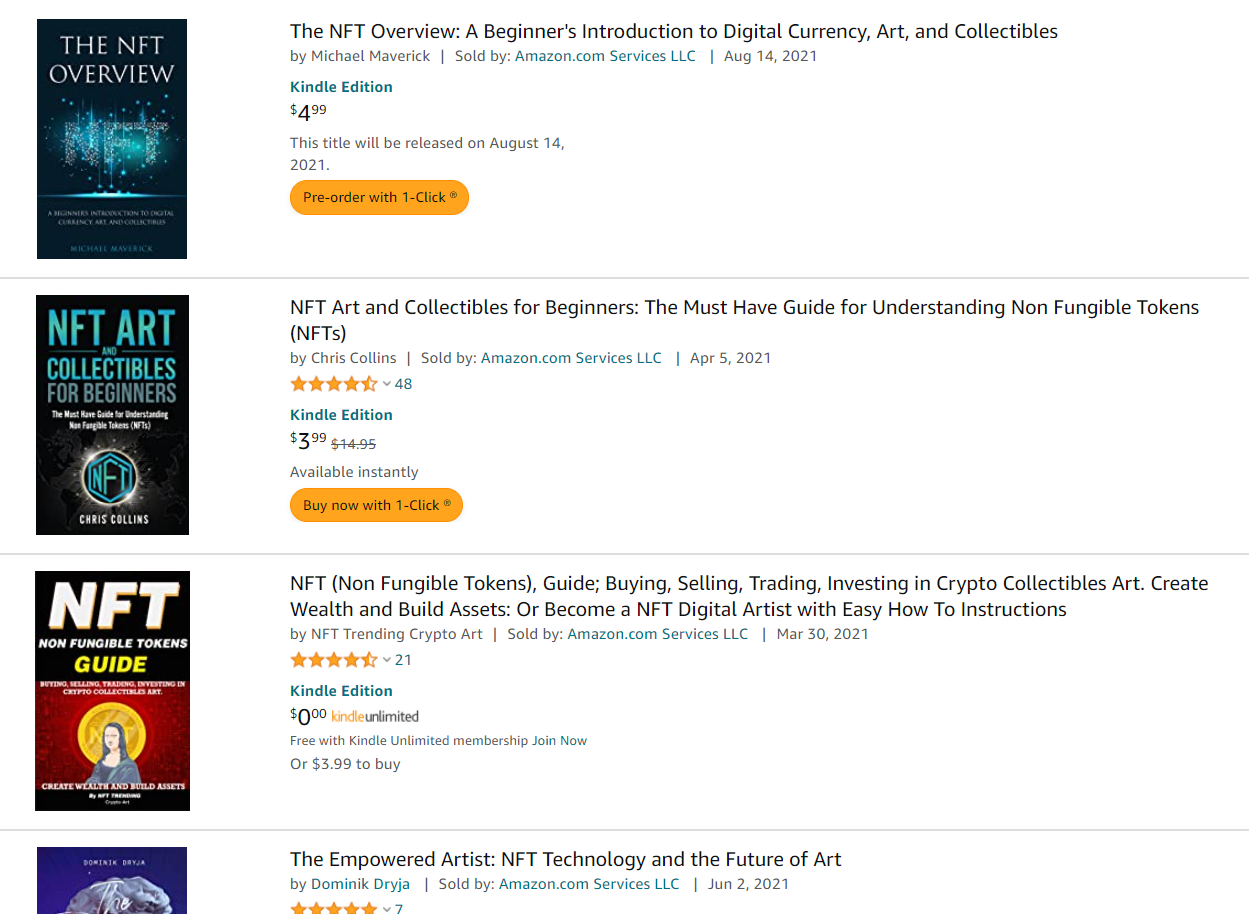Screen dimensions: 1250x914
Task: Click star rating icons for NFT Guide book
Action: [x=334, y=660]
